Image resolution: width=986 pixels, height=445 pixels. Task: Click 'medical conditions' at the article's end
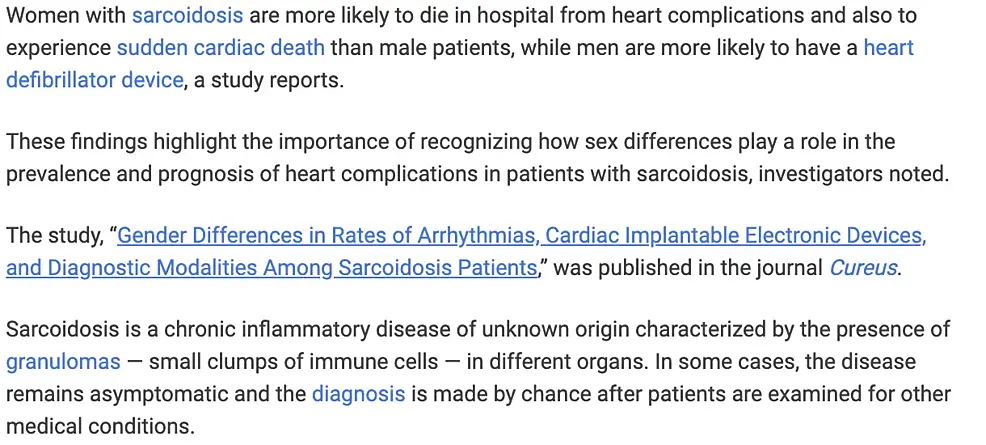97,426
